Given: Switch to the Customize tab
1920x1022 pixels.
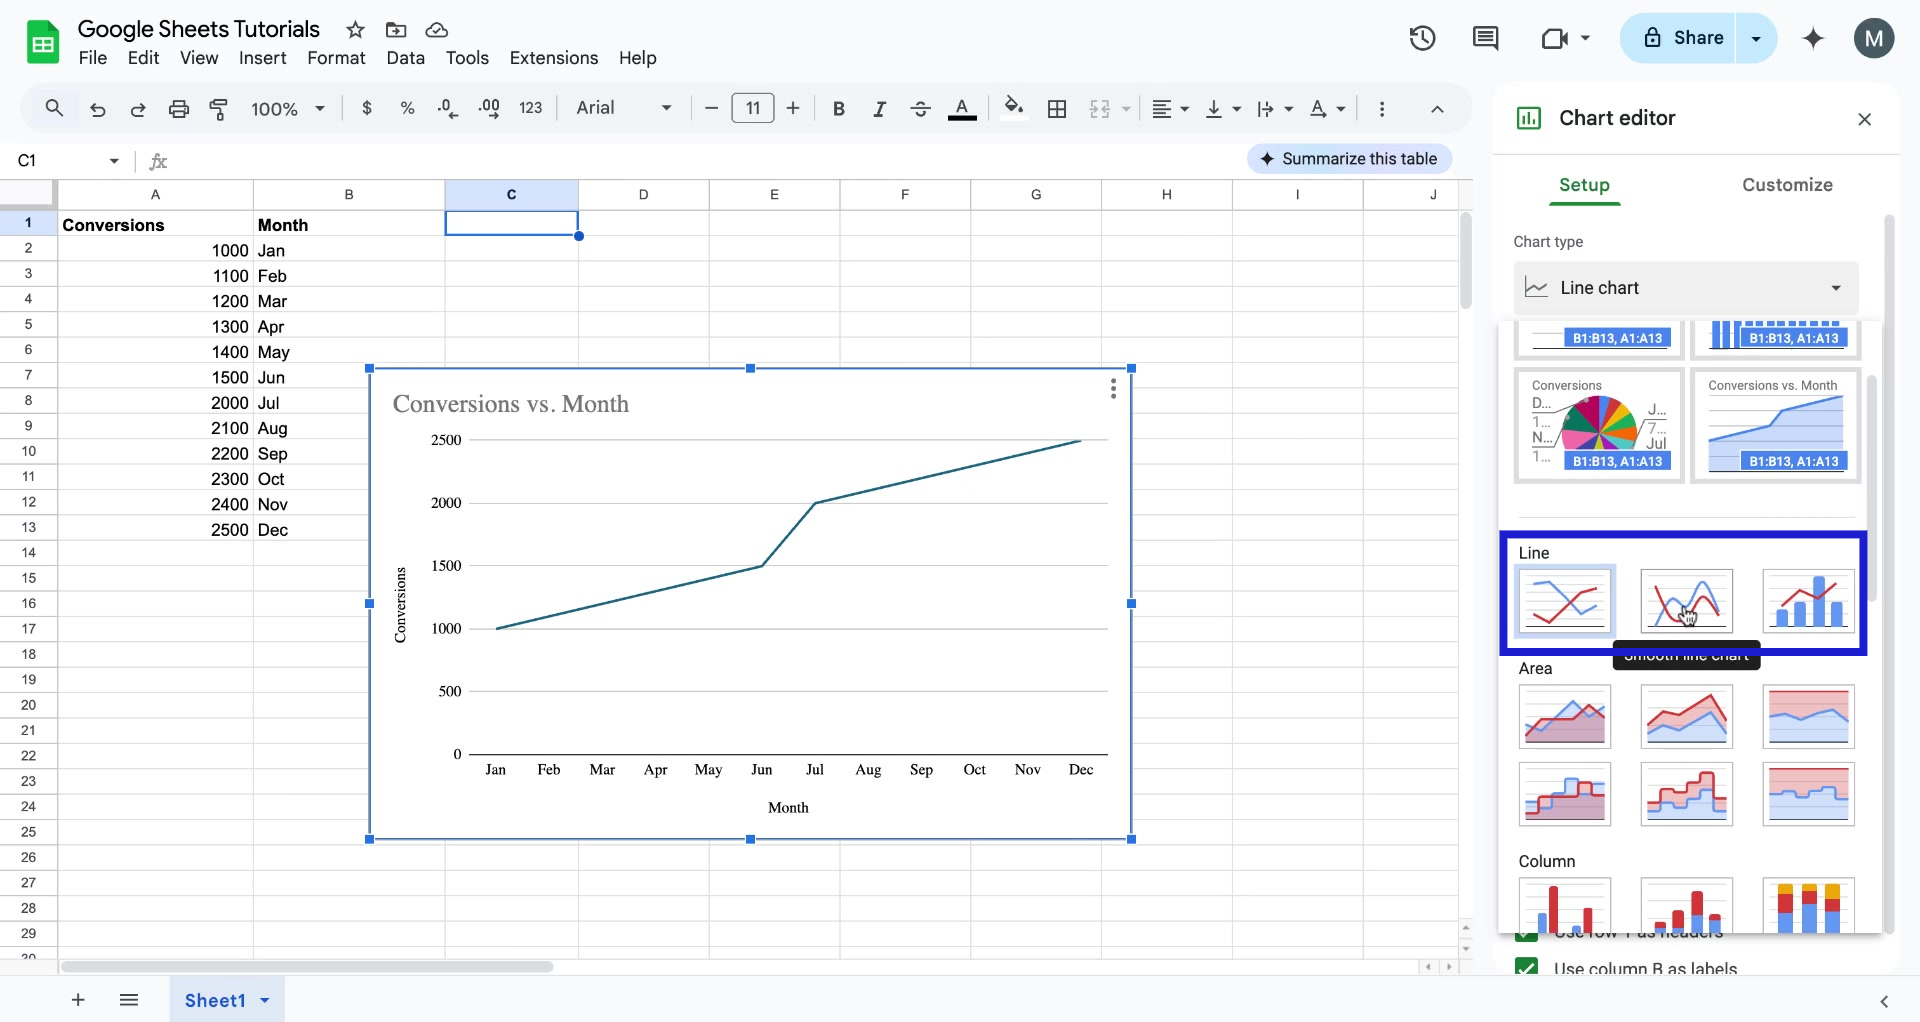Looking at the screenshot, I should click(x=1788, y=185).
